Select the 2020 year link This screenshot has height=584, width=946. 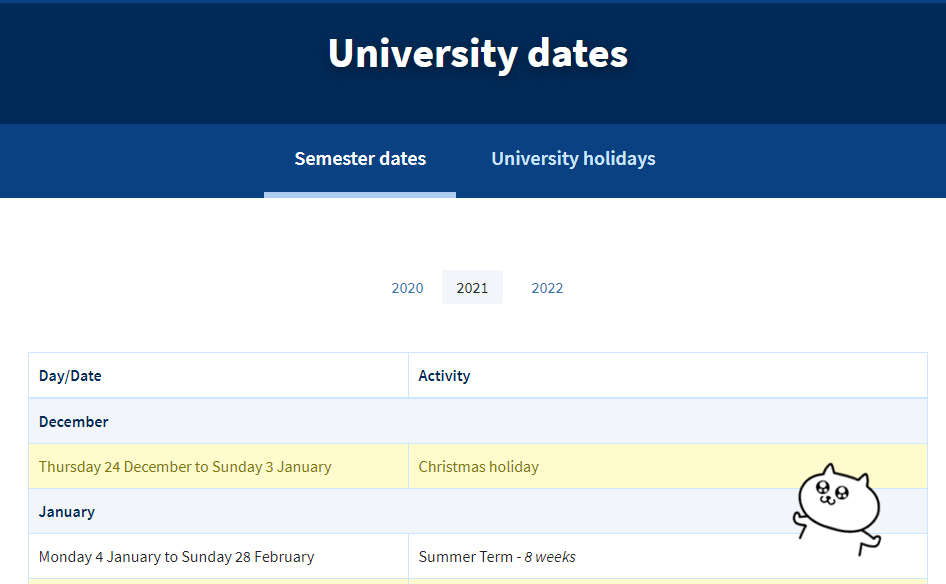pos(407,288)
